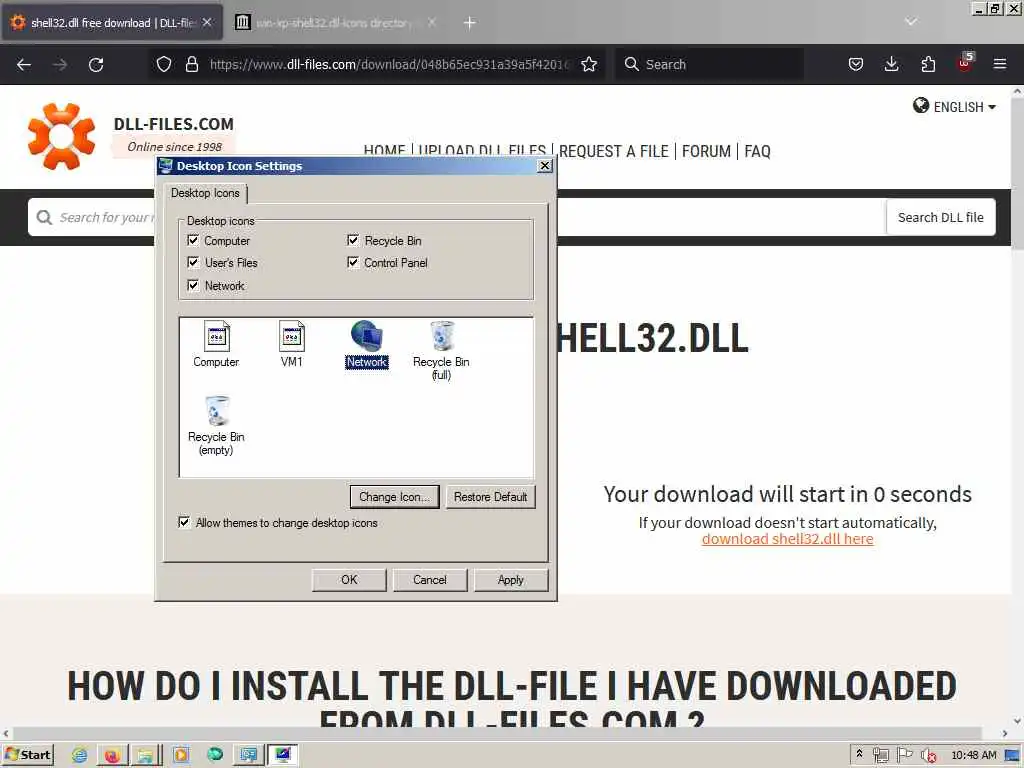
Task: Click the DLL-FILES.COM orange gear logo
Action: click(x=61, y=136)
